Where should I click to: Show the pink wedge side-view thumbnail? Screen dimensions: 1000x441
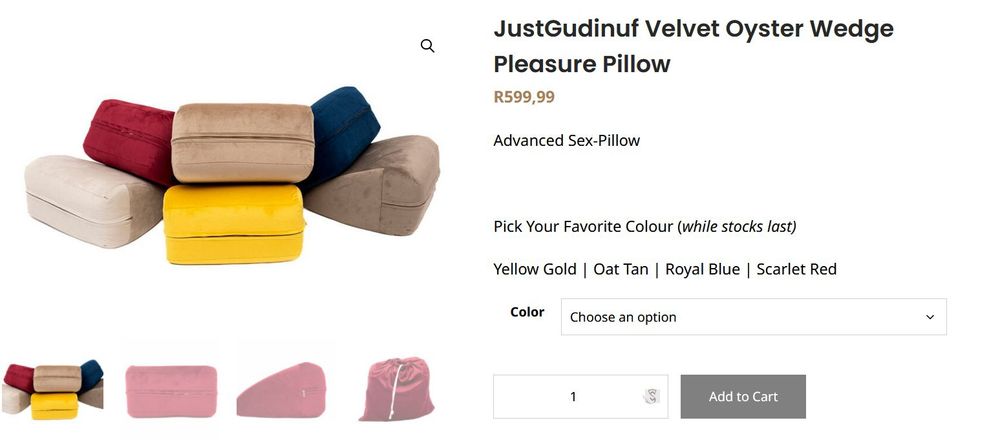(x=281, y=390)
